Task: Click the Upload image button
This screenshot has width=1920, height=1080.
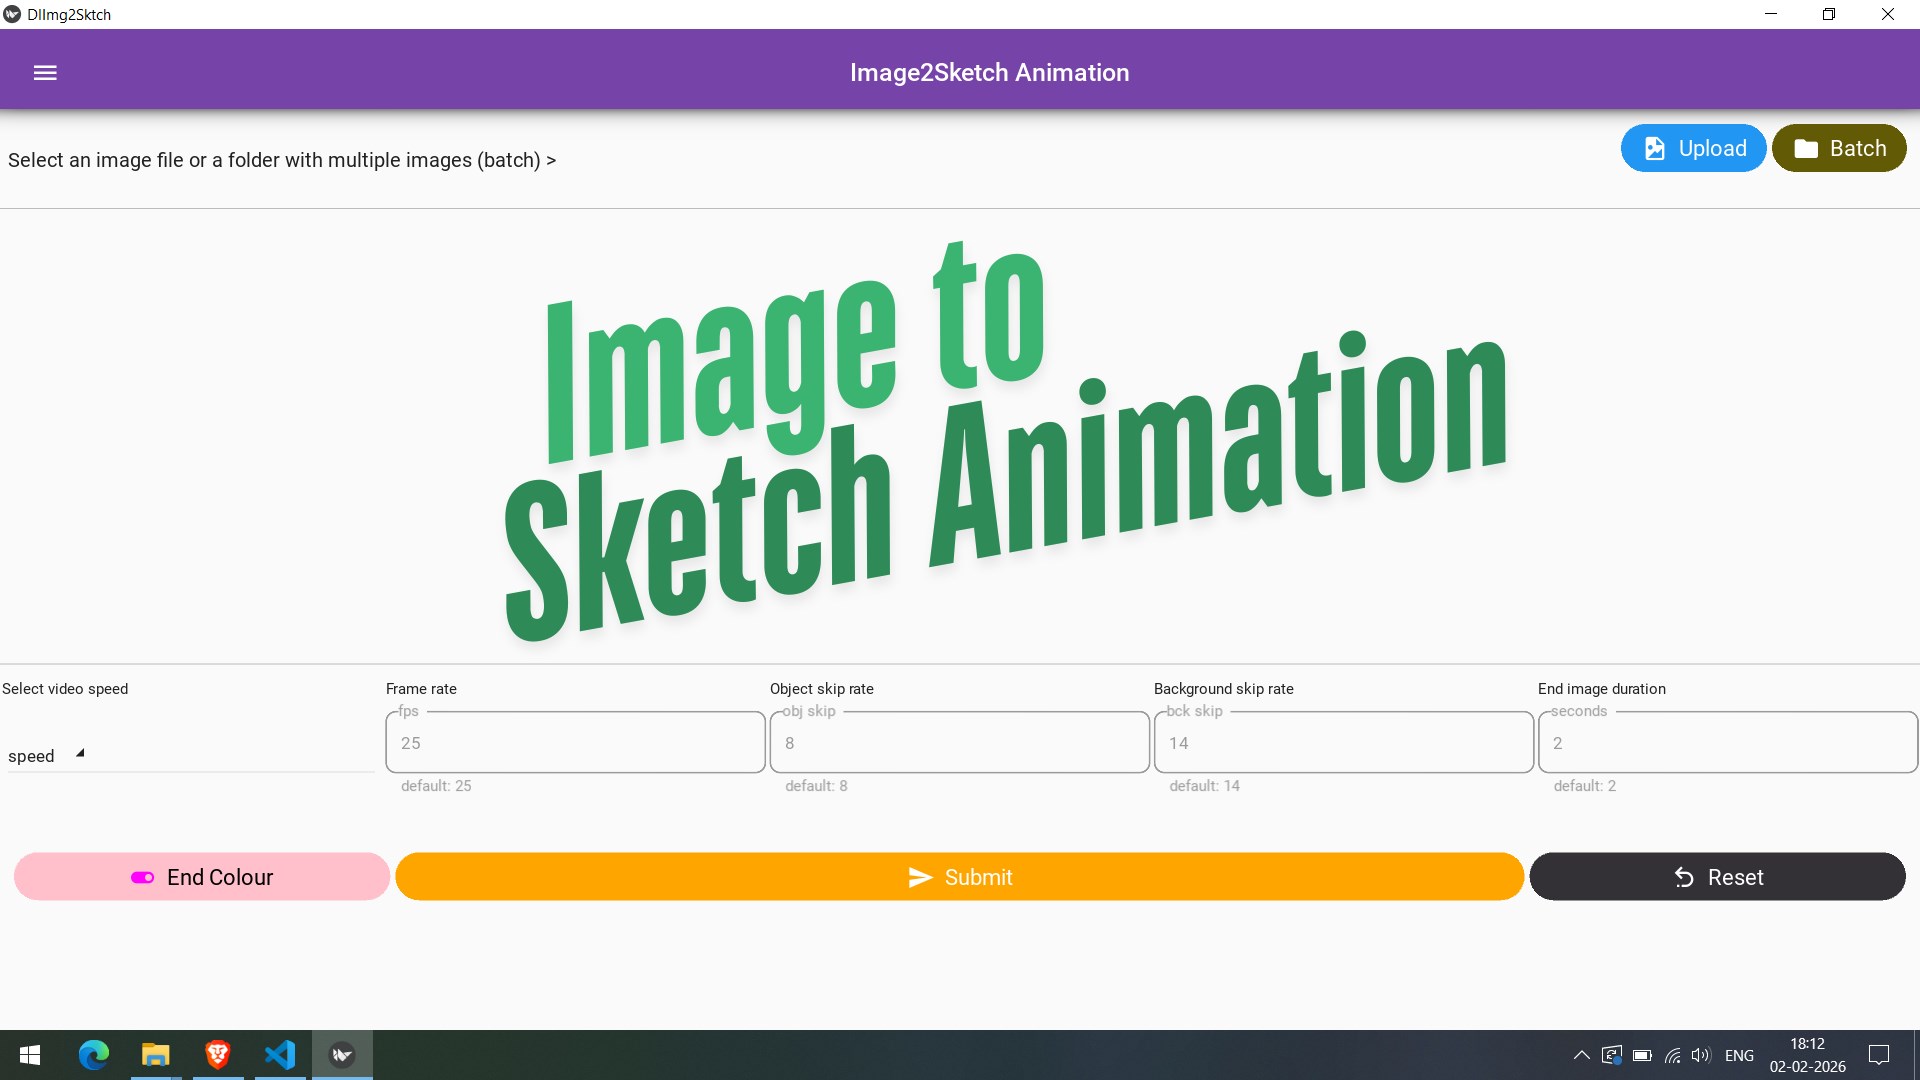Action: click(x=1693, y=148)
